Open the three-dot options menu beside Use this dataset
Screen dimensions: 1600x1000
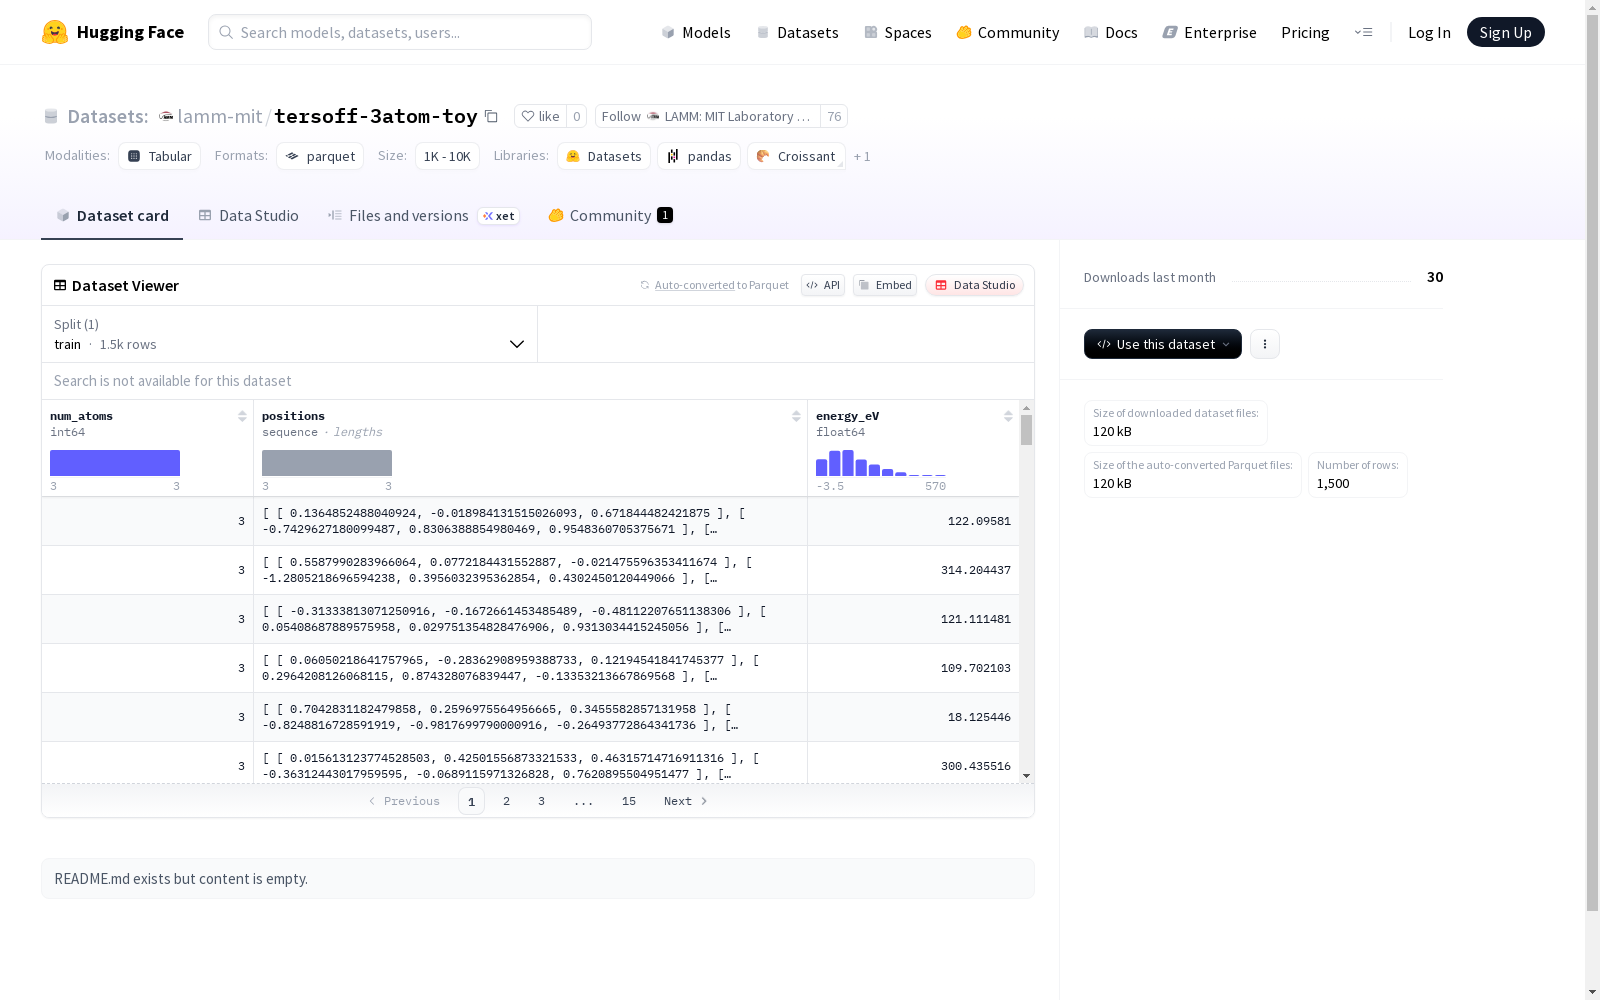pyautogui.click(x=1265, y=344)
